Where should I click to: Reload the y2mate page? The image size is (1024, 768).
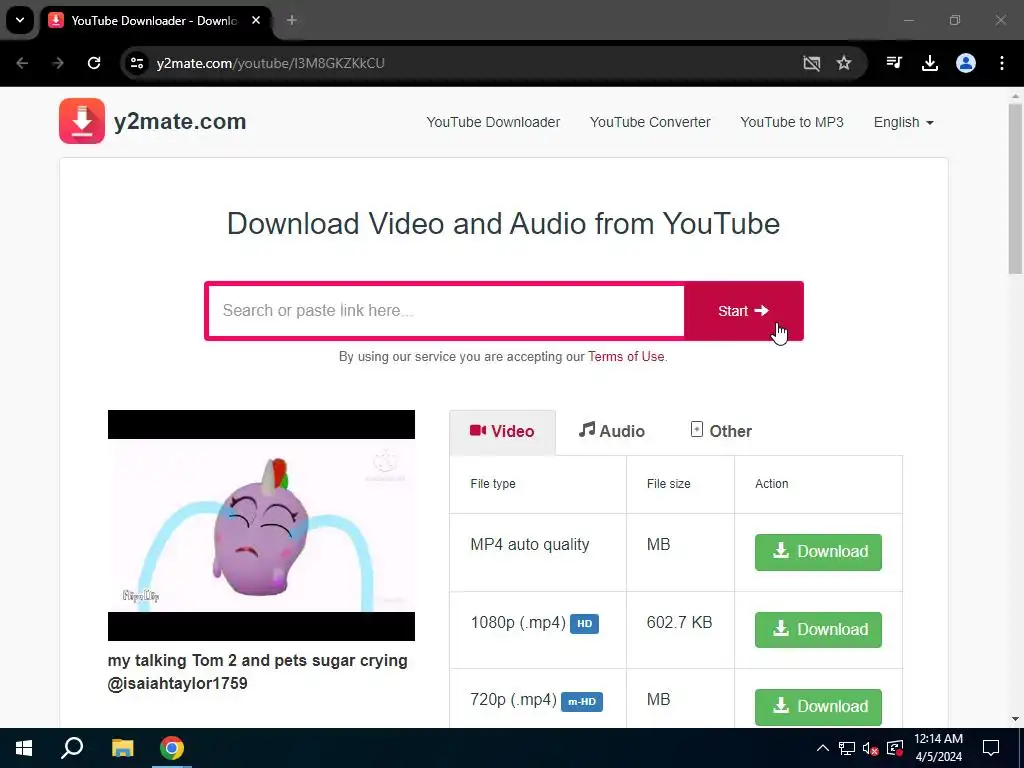[94, 63]
